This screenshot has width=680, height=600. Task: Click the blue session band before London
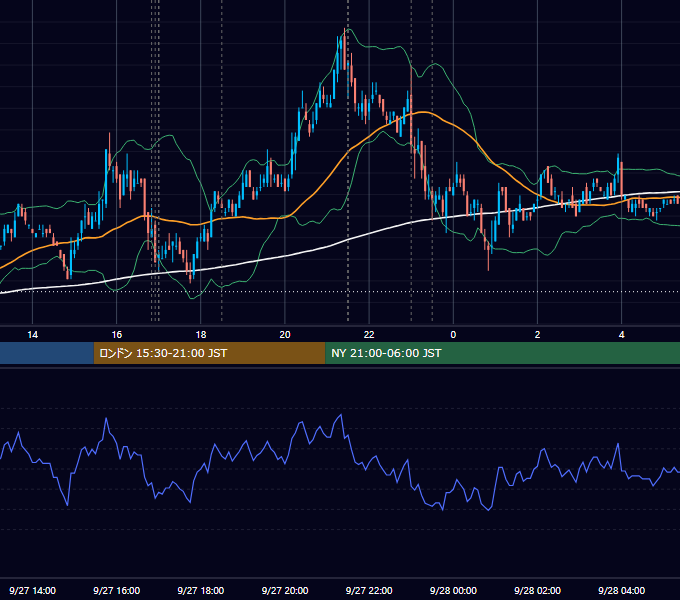[47, 353]
